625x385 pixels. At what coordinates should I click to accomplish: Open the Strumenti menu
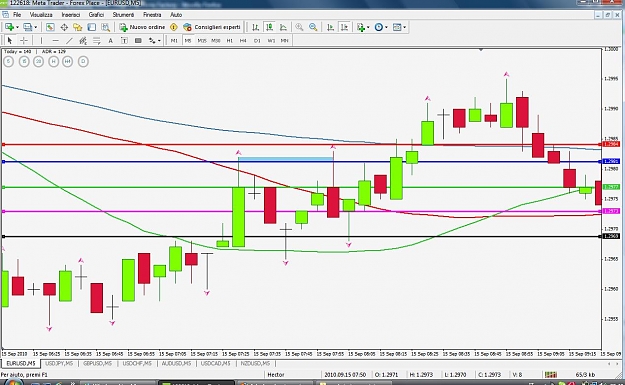pos(123,15)
